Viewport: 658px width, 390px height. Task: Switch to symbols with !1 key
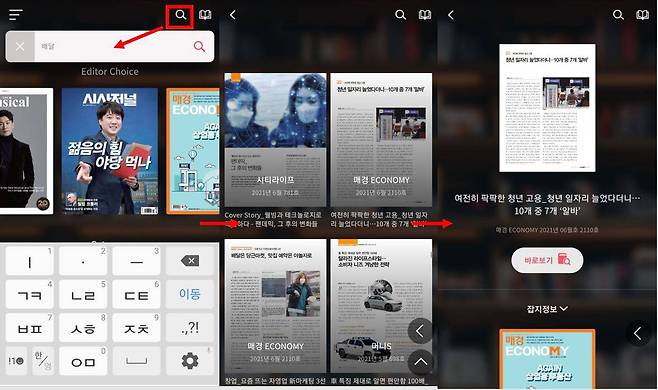16,361
